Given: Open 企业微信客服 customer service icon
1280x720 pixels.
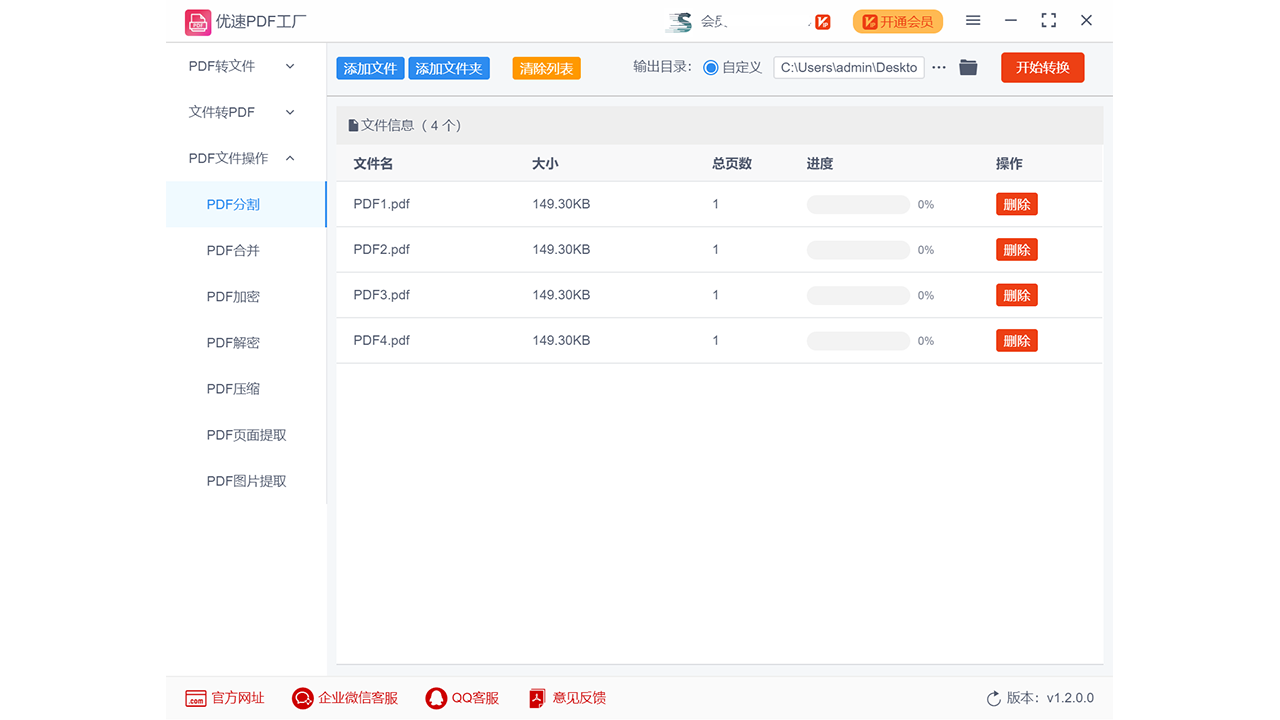Looking at the screenshot, I should [x=302, y=698].
